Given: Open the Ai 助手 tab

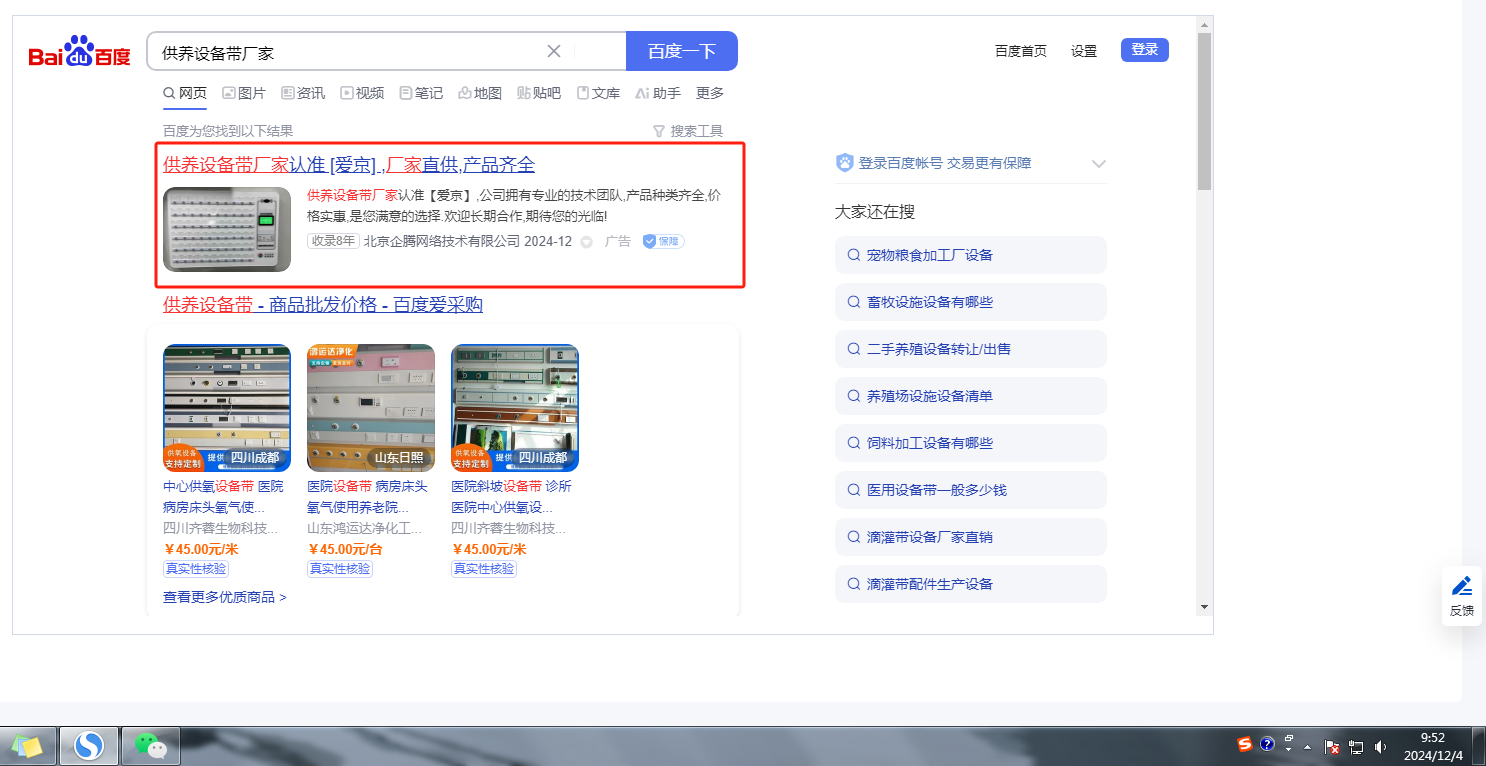Looking at the screenshot, I should (x=658, y=93).
